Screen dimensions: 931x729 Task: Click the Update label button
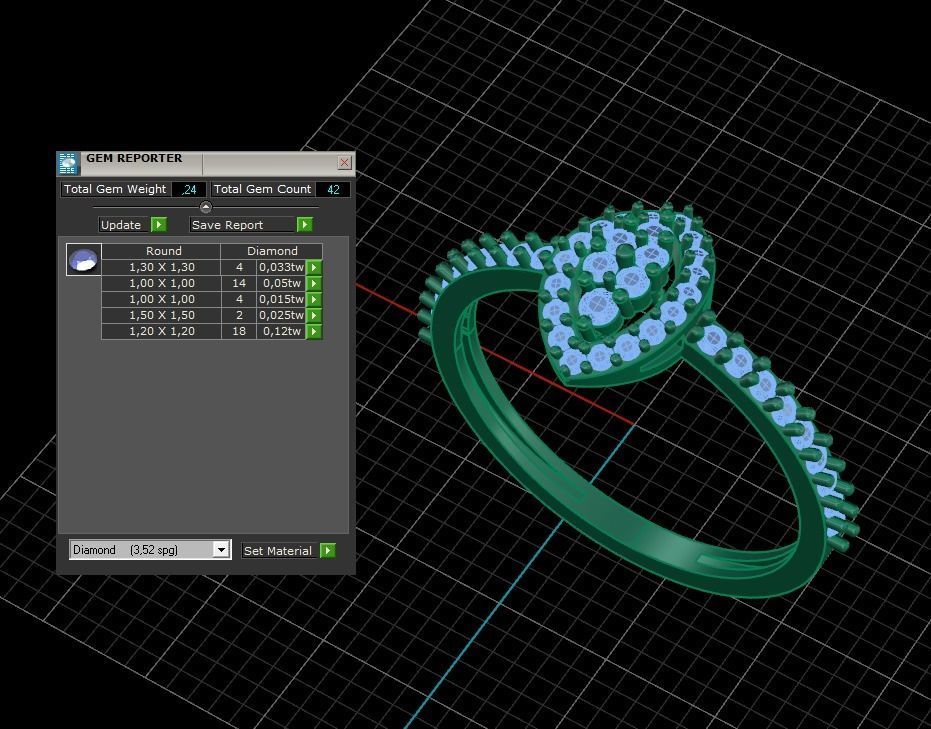[x=124, y=224]
